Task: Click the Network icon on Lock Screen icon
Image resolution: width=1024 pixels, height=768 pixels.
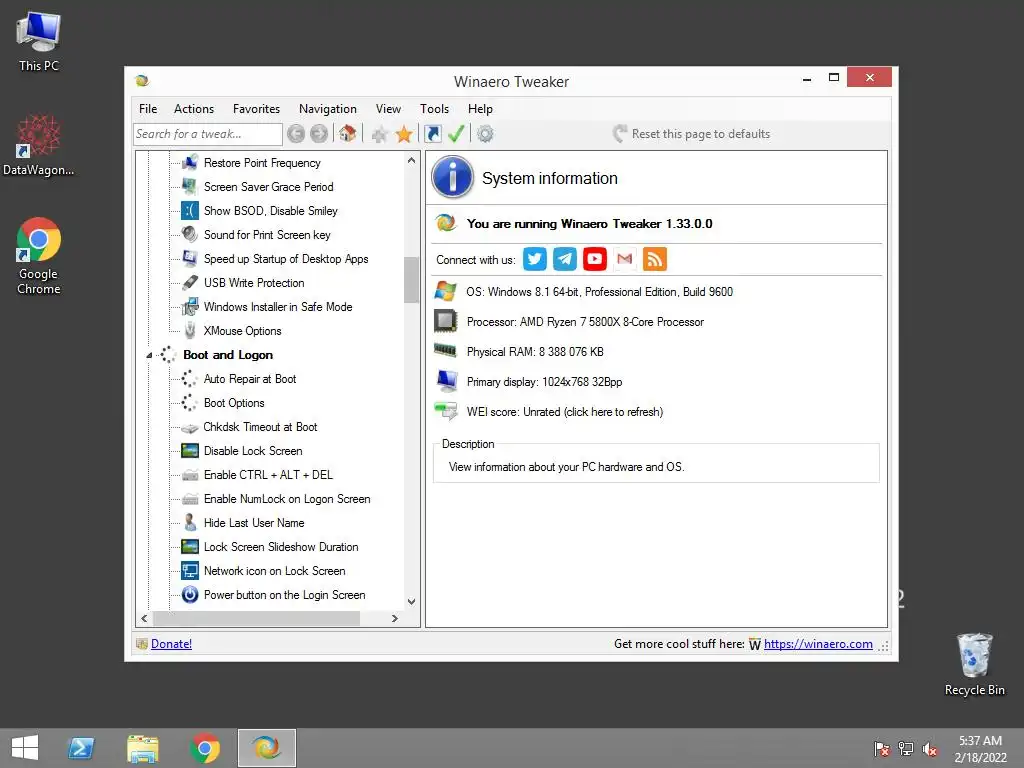Action: [x=190, y=571]
